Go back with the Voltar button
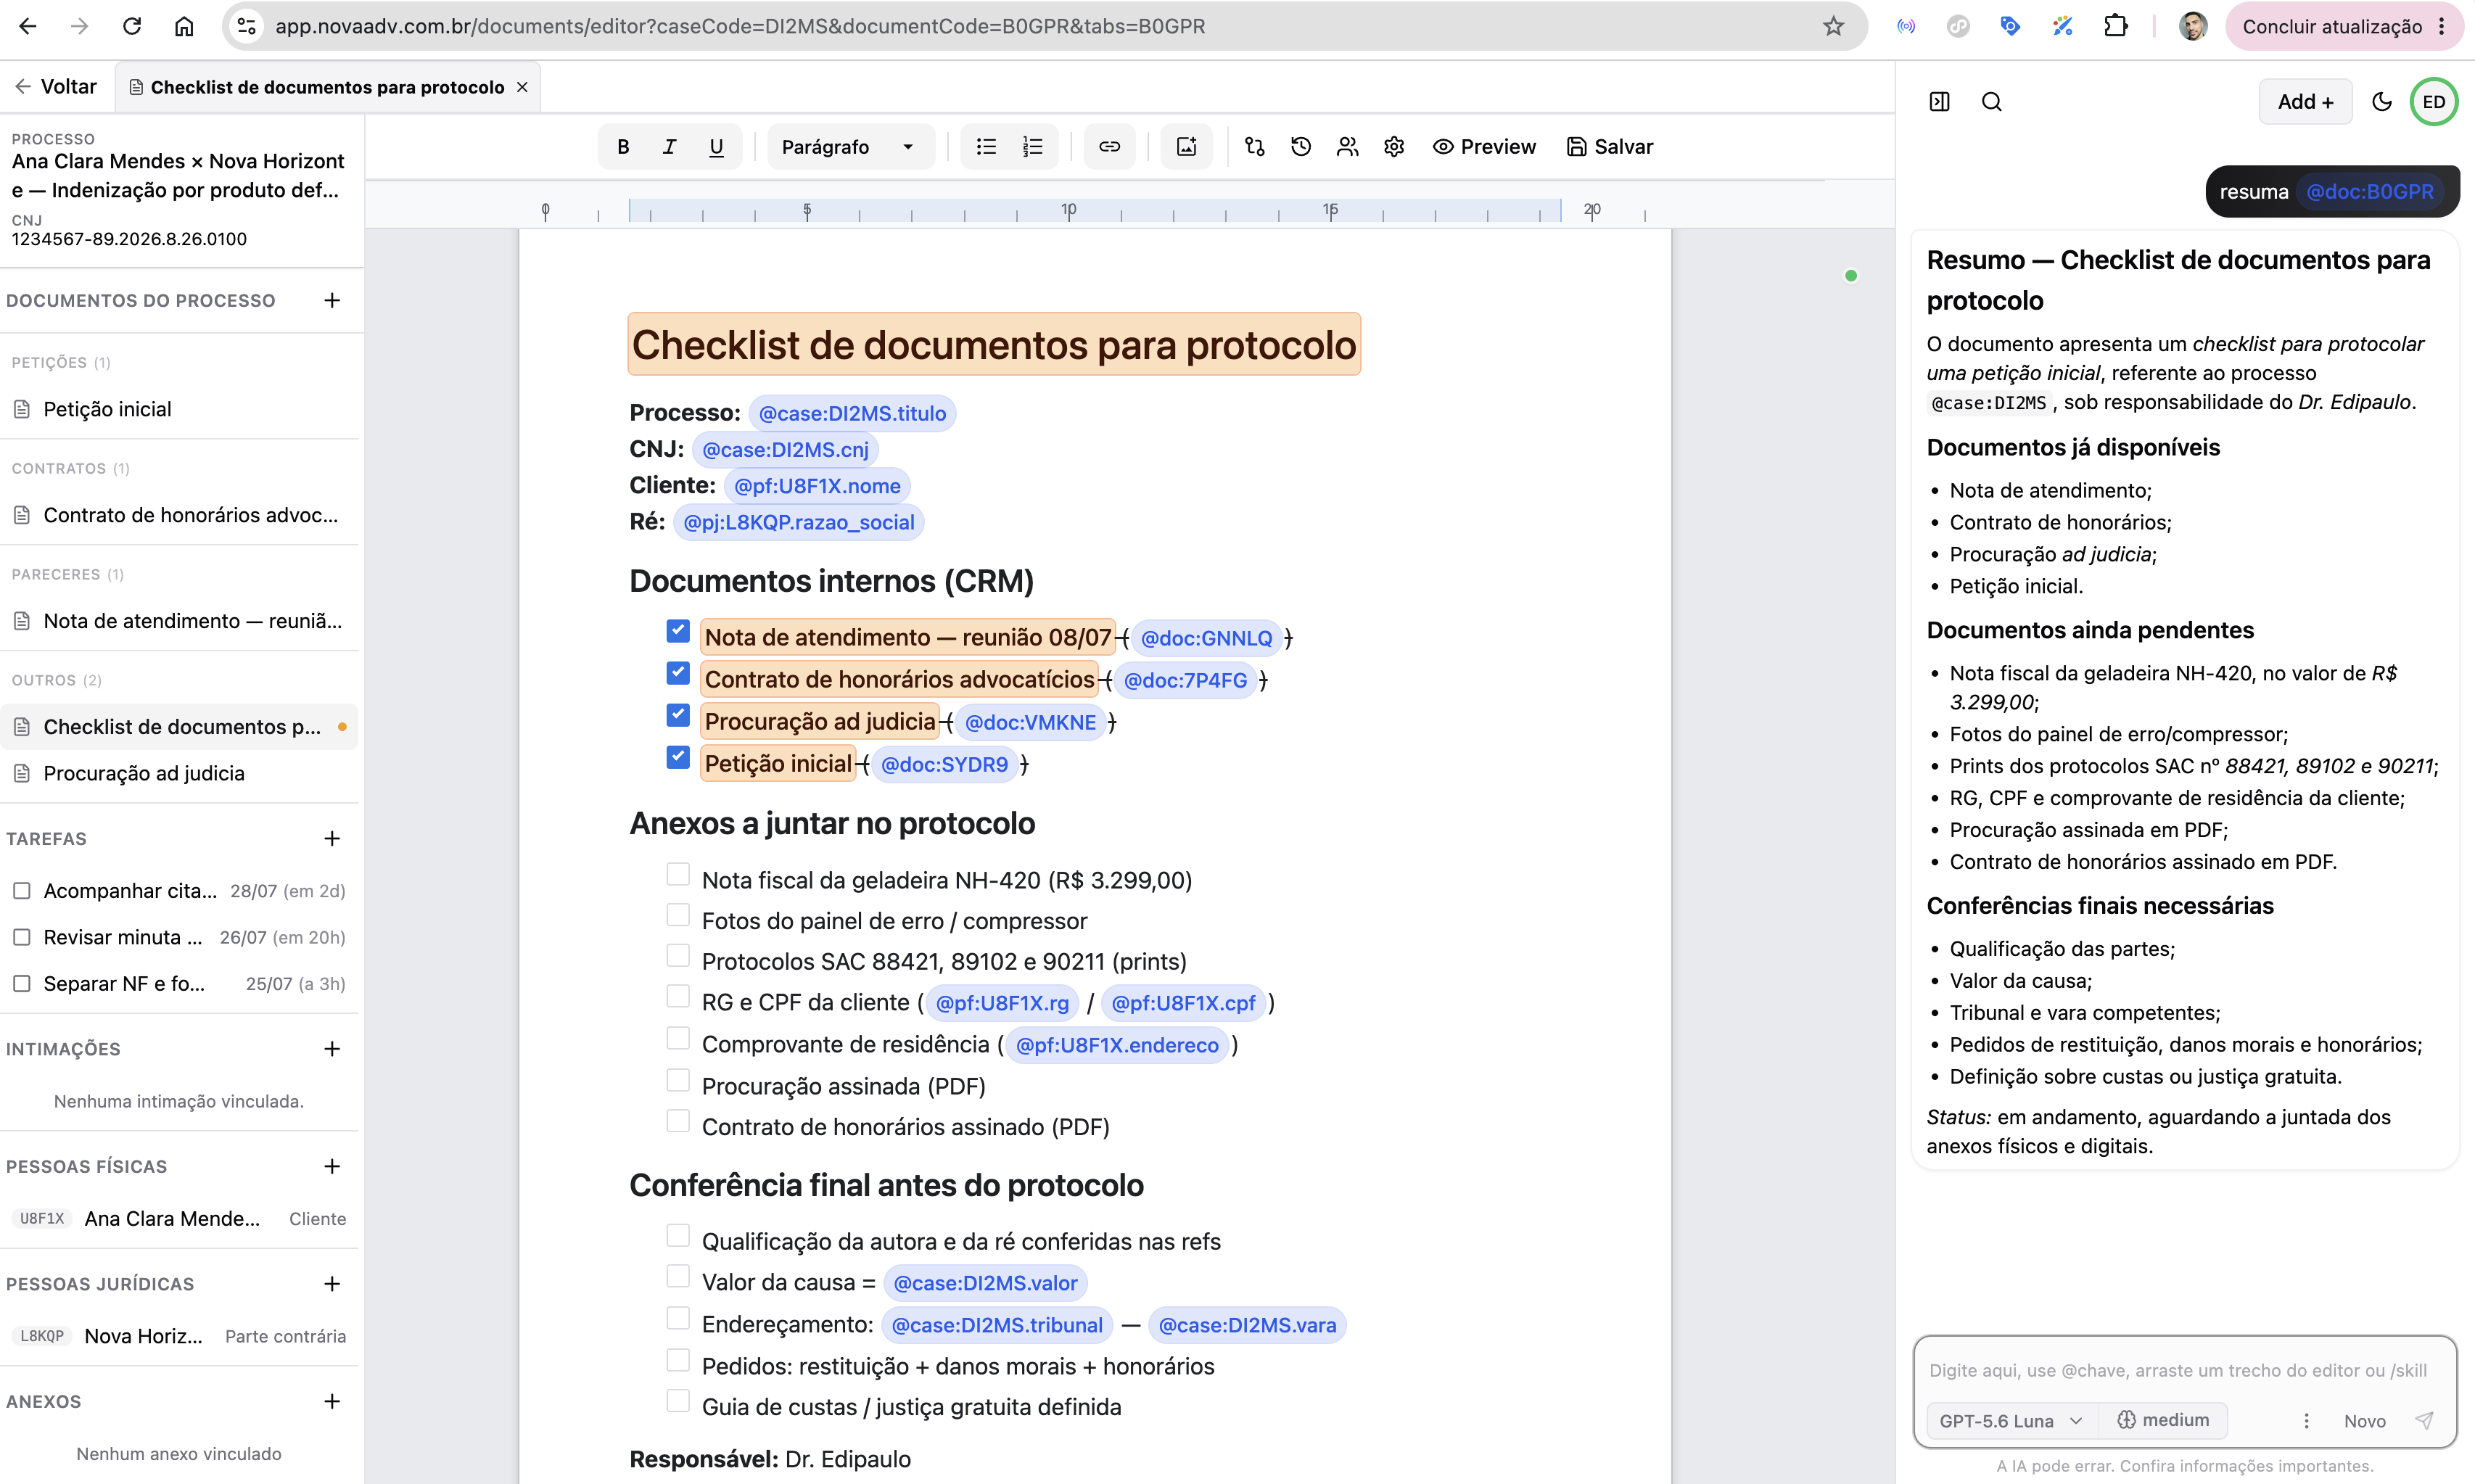Screen dimensions: 2475x1484 tap(56, 87)
